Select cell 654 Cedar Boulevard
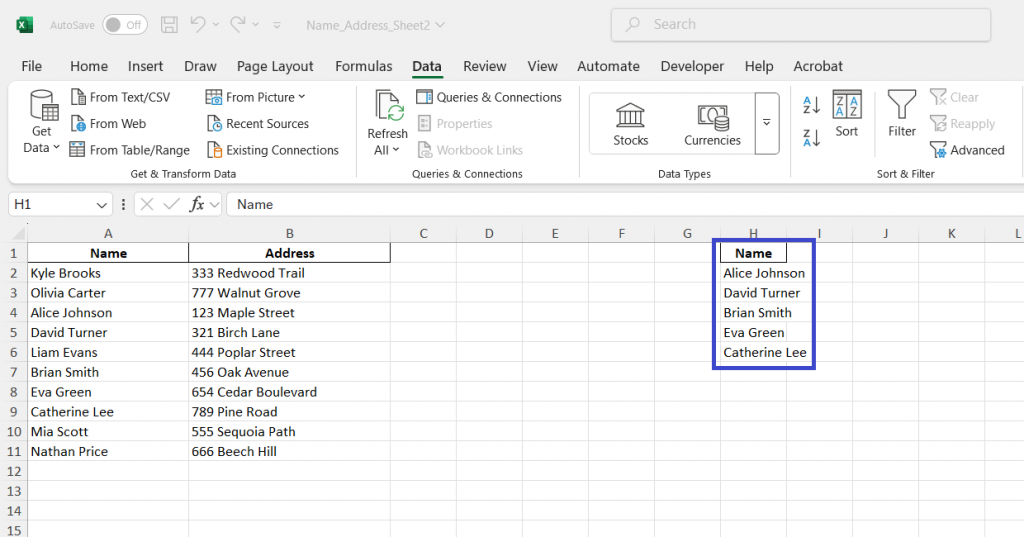The image size is (1024, 537). (289, 392)
